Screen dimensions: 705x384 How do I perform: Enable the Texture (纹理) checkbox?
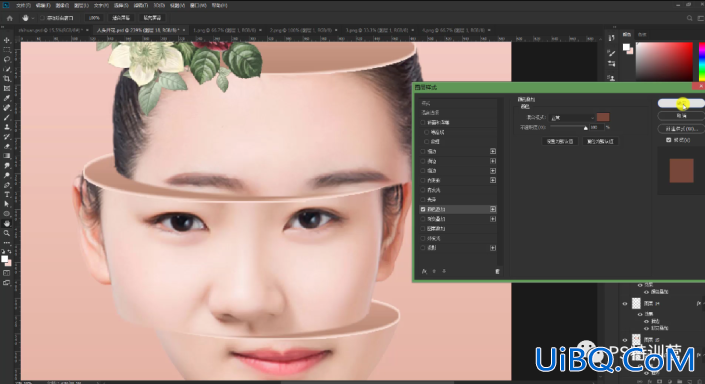(427, 142)
